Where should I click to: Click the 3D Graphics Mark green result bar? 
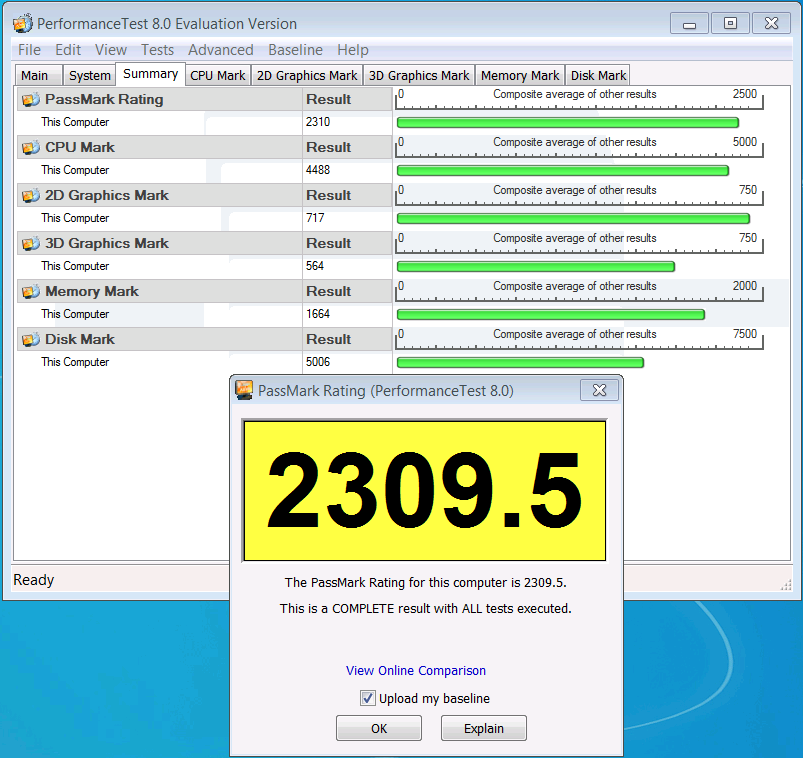tap(536, 266)
